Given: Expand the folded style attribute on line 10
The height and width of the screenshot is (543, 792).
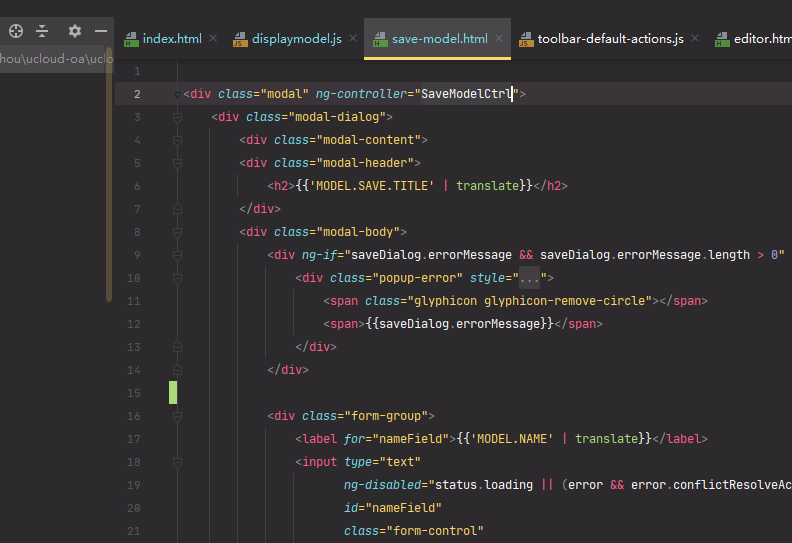Looking at the screenshot, I should [529, 278].
